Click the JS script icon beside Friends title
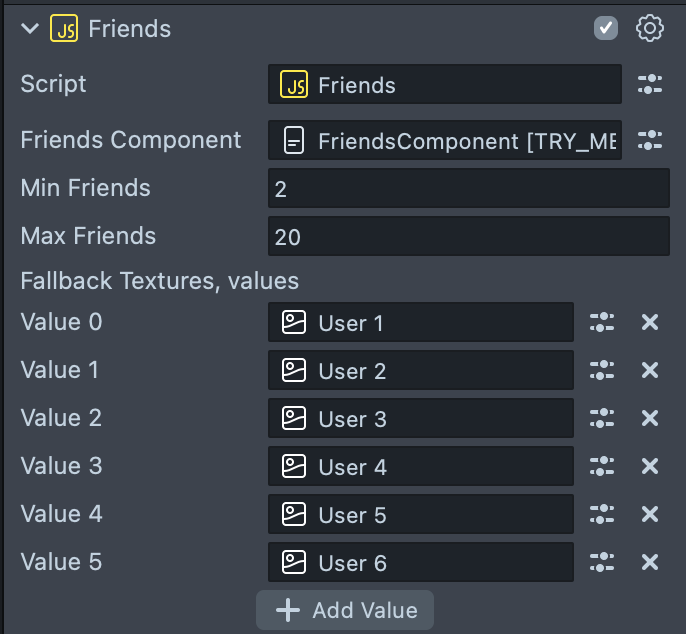Viewport: 686px width, 634px height. (64, 29)
